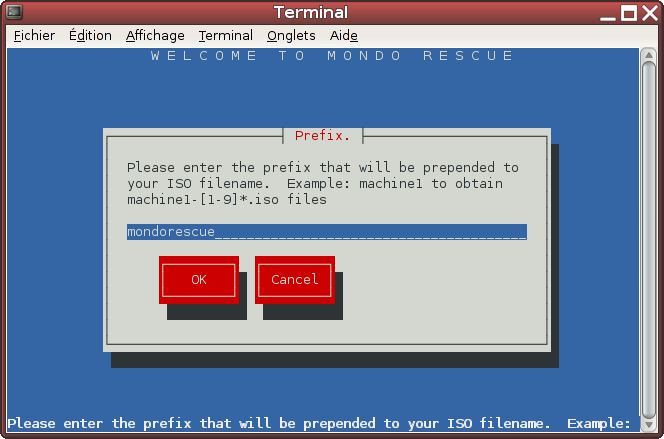Image resolution: width=664 pixels, height=439 pixels.
Task: Open the Terminal menu
Action: click(226, 36)
